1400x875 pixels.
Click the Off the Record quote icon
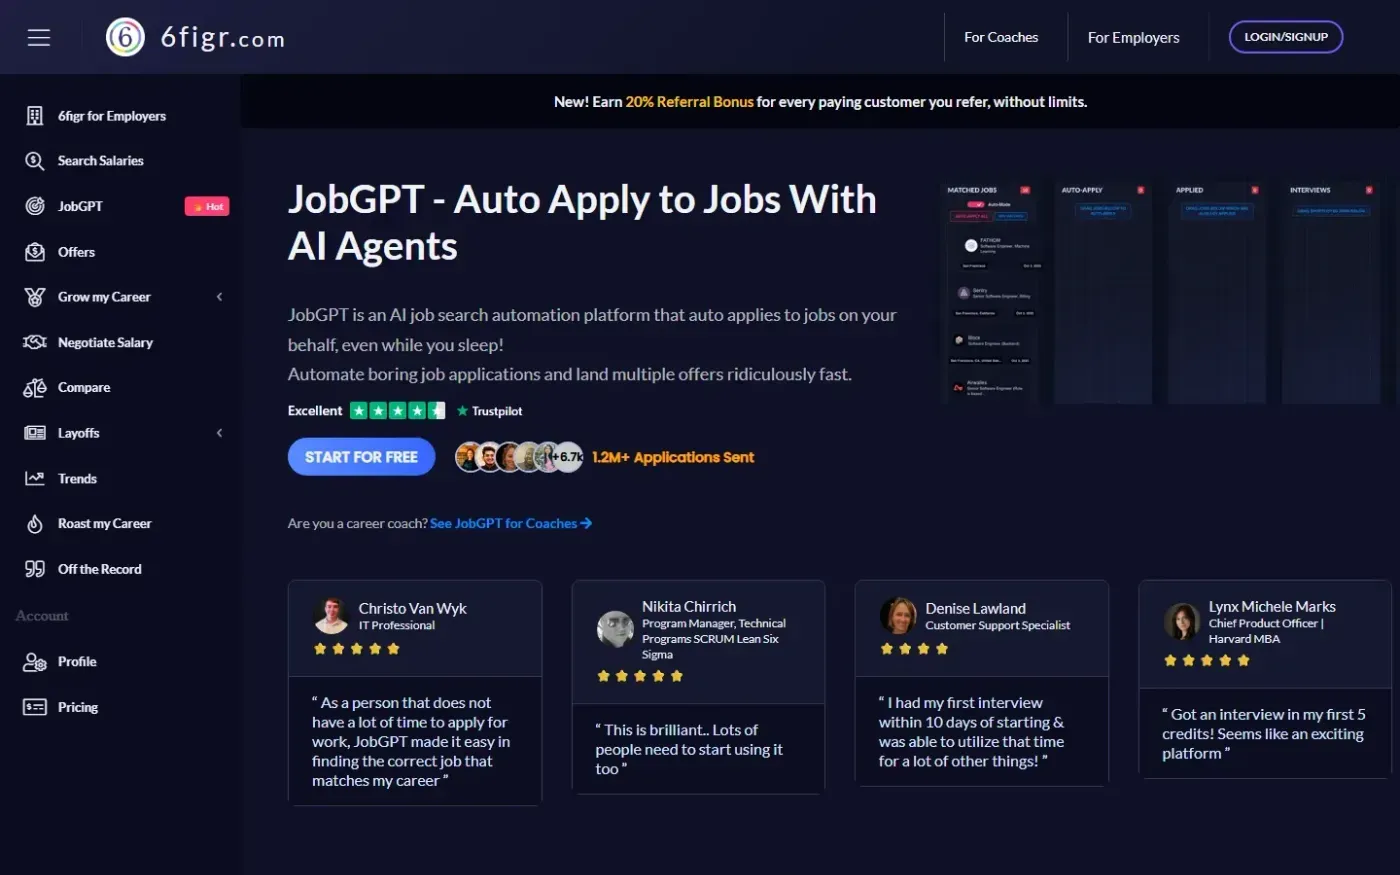[35, 569]
